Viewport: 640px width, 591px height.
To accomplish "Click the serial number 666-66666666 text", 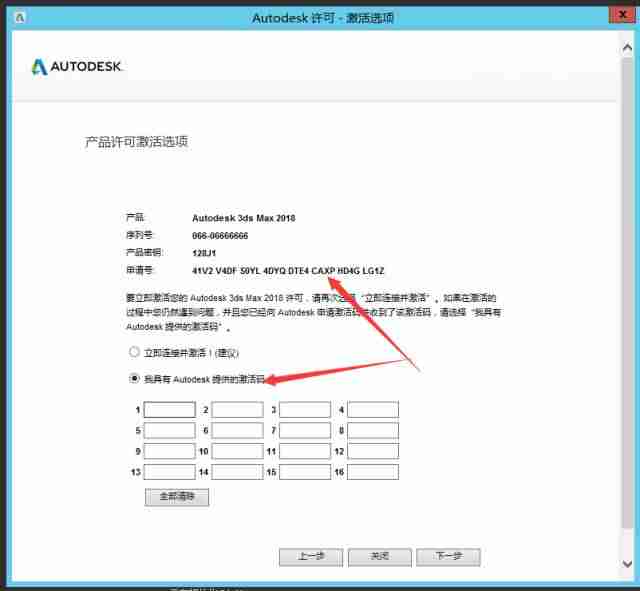I will pyautogui.click(x=220, y=236).
